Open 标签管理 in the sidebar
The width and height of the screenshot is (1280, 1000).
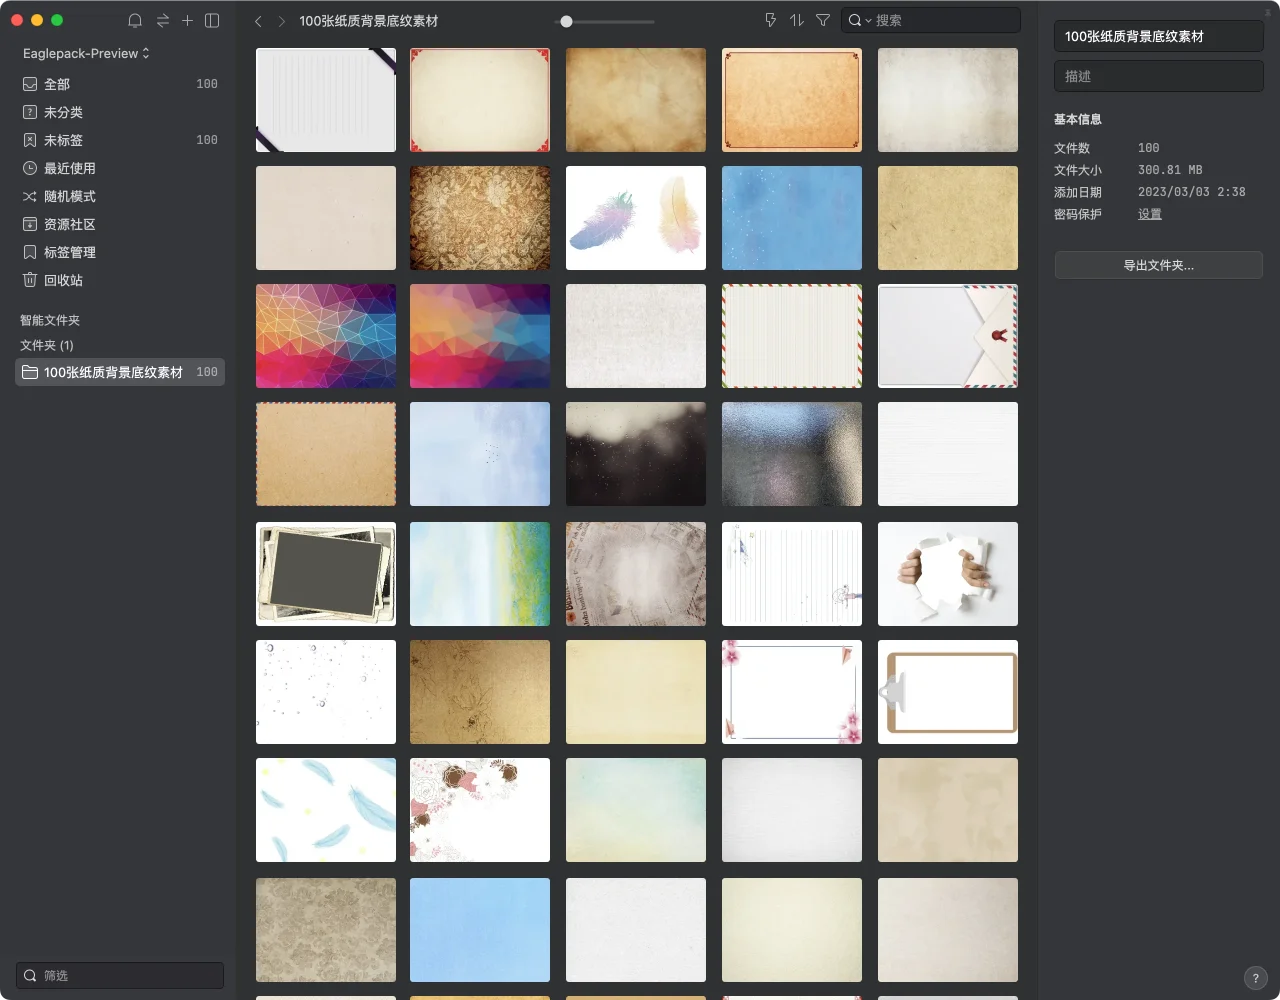pos(69,252)
